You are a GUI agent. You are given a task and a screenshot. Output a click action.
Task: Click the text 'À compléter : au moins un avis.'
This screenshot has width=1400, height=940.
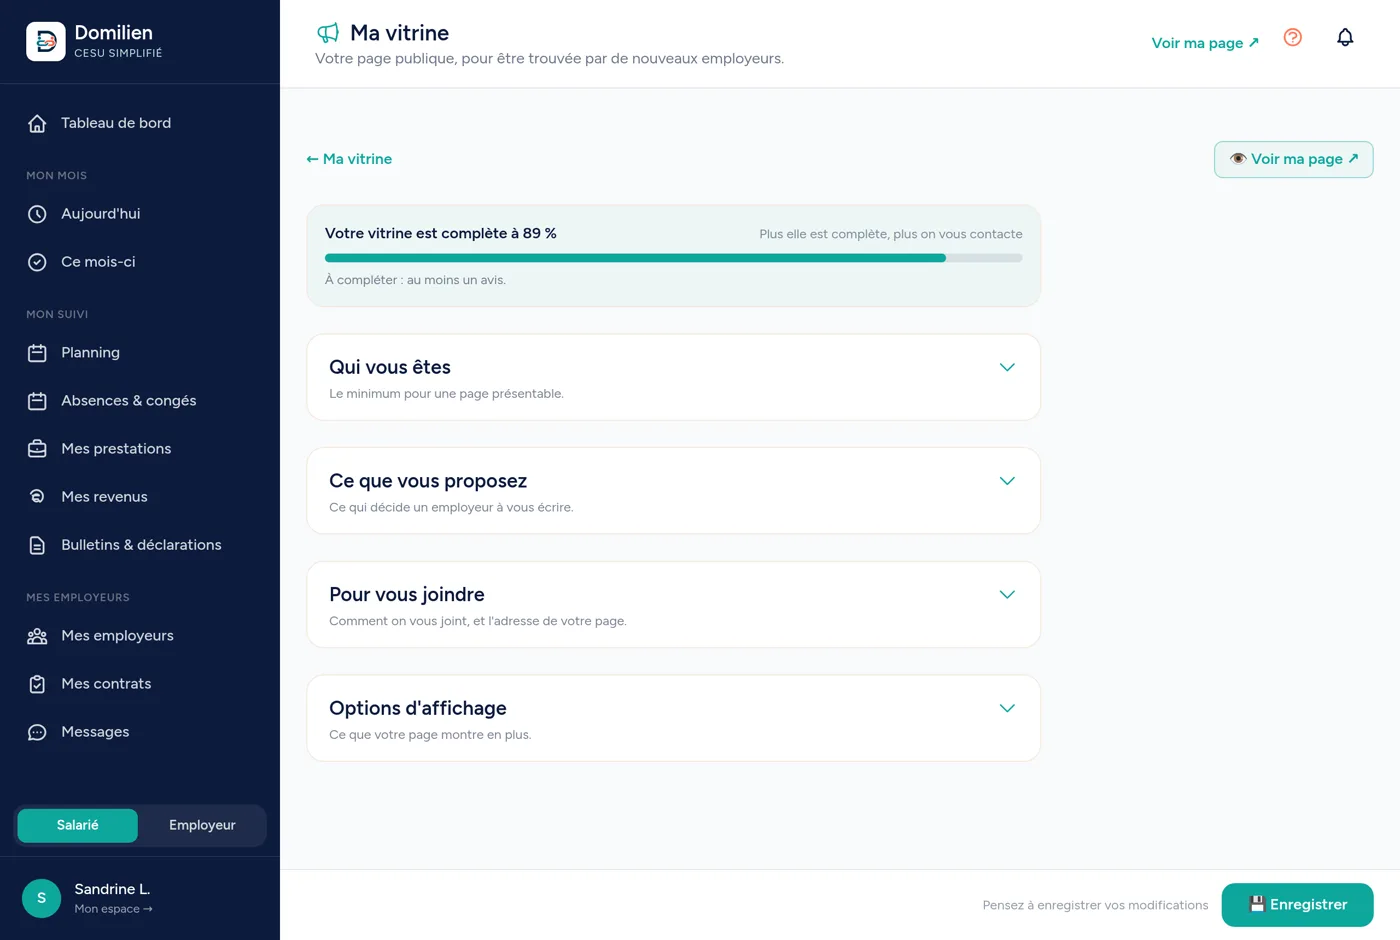[x=415, y=280]
